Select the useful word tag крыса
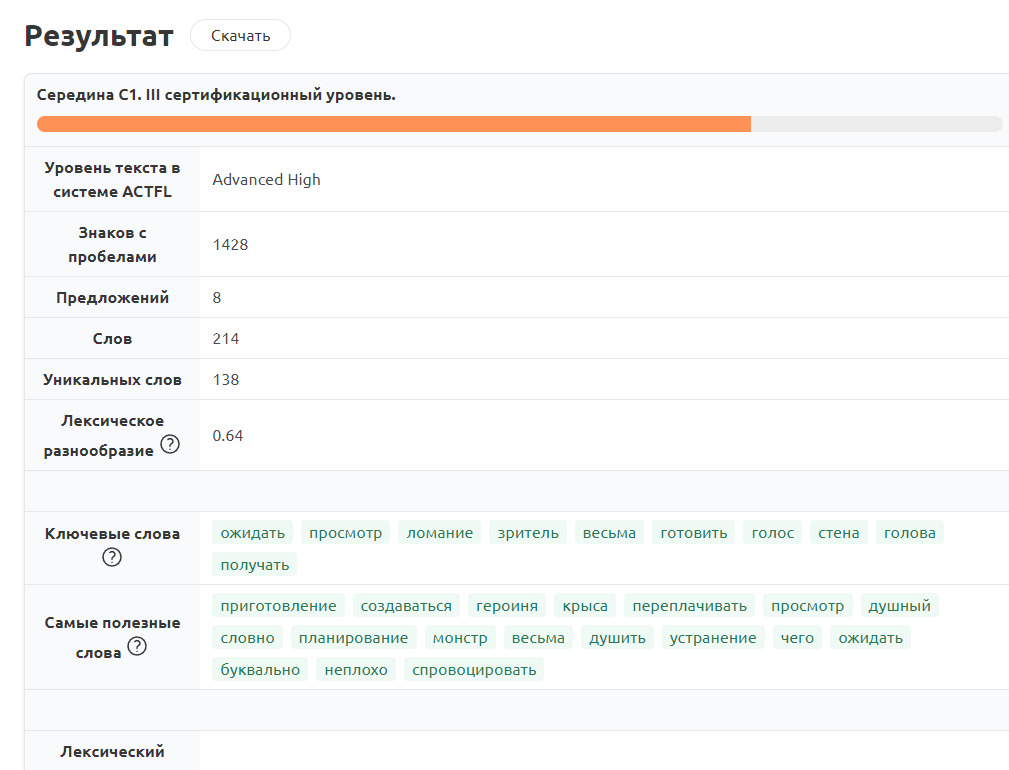This screenshot has width=1009, height=770. coord(585,606)
